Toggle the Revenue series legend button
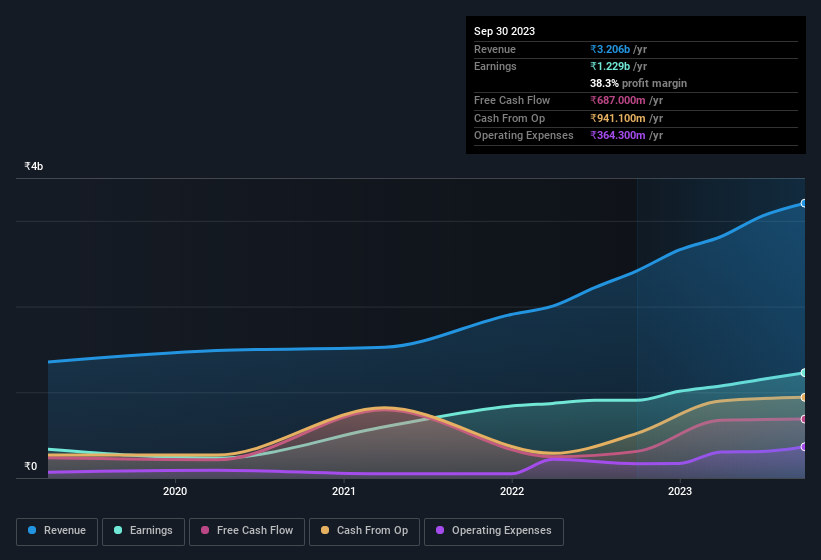This screenshot has height=560, width=821. coord(57,531)
